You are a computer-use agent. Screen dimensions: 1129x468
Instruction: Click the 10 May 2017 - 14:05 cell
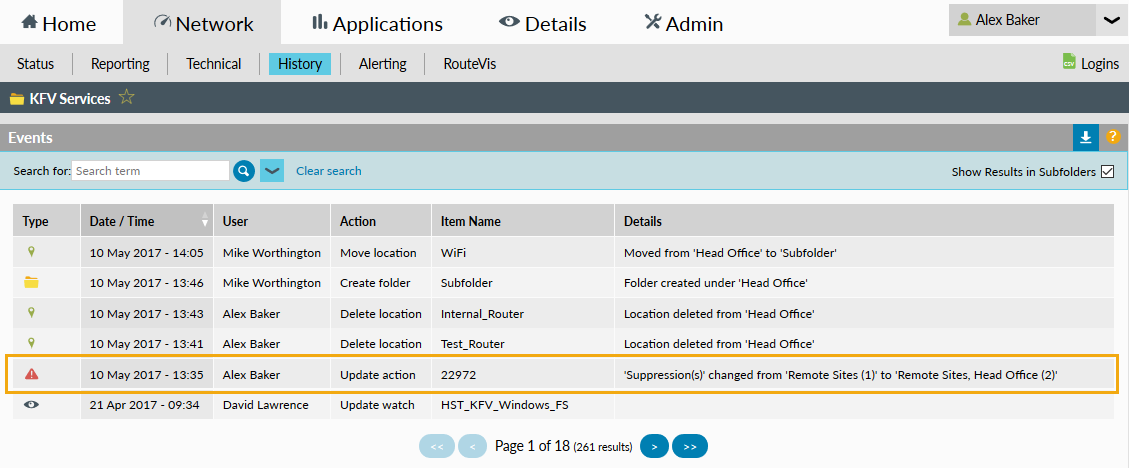pos(146,253)
